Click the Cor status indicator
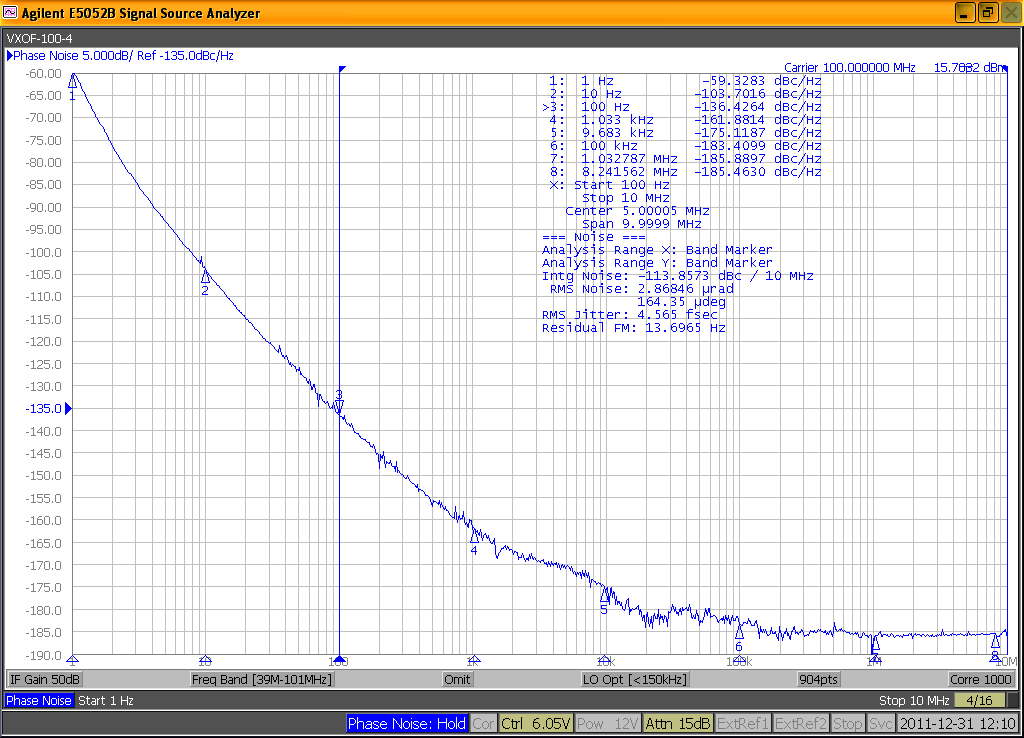 click(483, 724)
